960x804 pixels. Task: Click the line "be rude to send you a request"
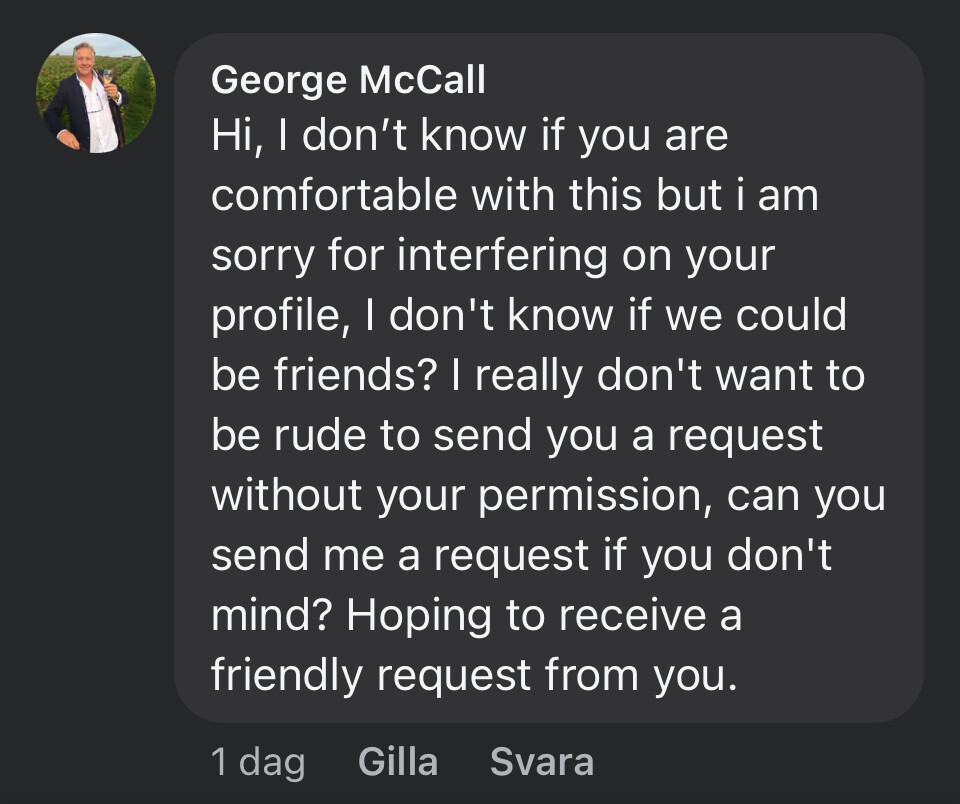(516, 435)
